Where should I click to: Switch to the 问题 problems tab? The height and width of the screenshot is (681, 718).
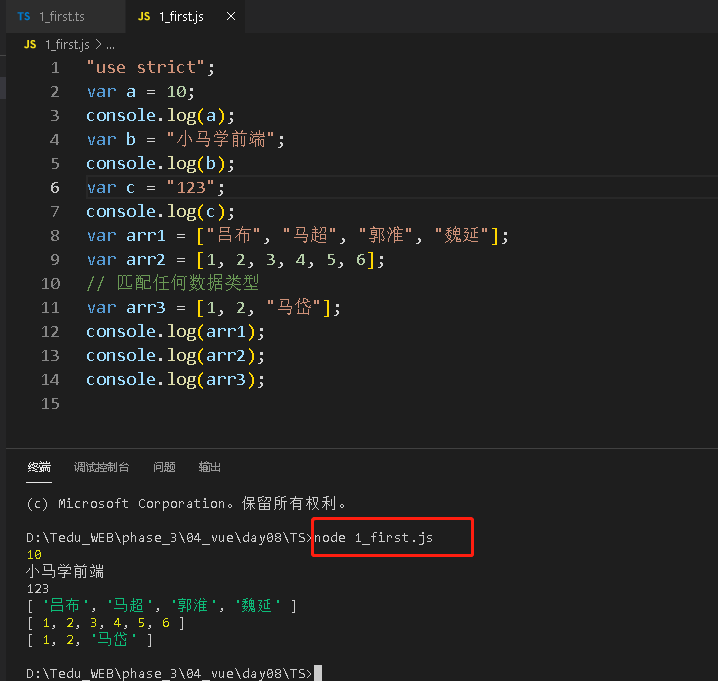[x=164, y=467]
